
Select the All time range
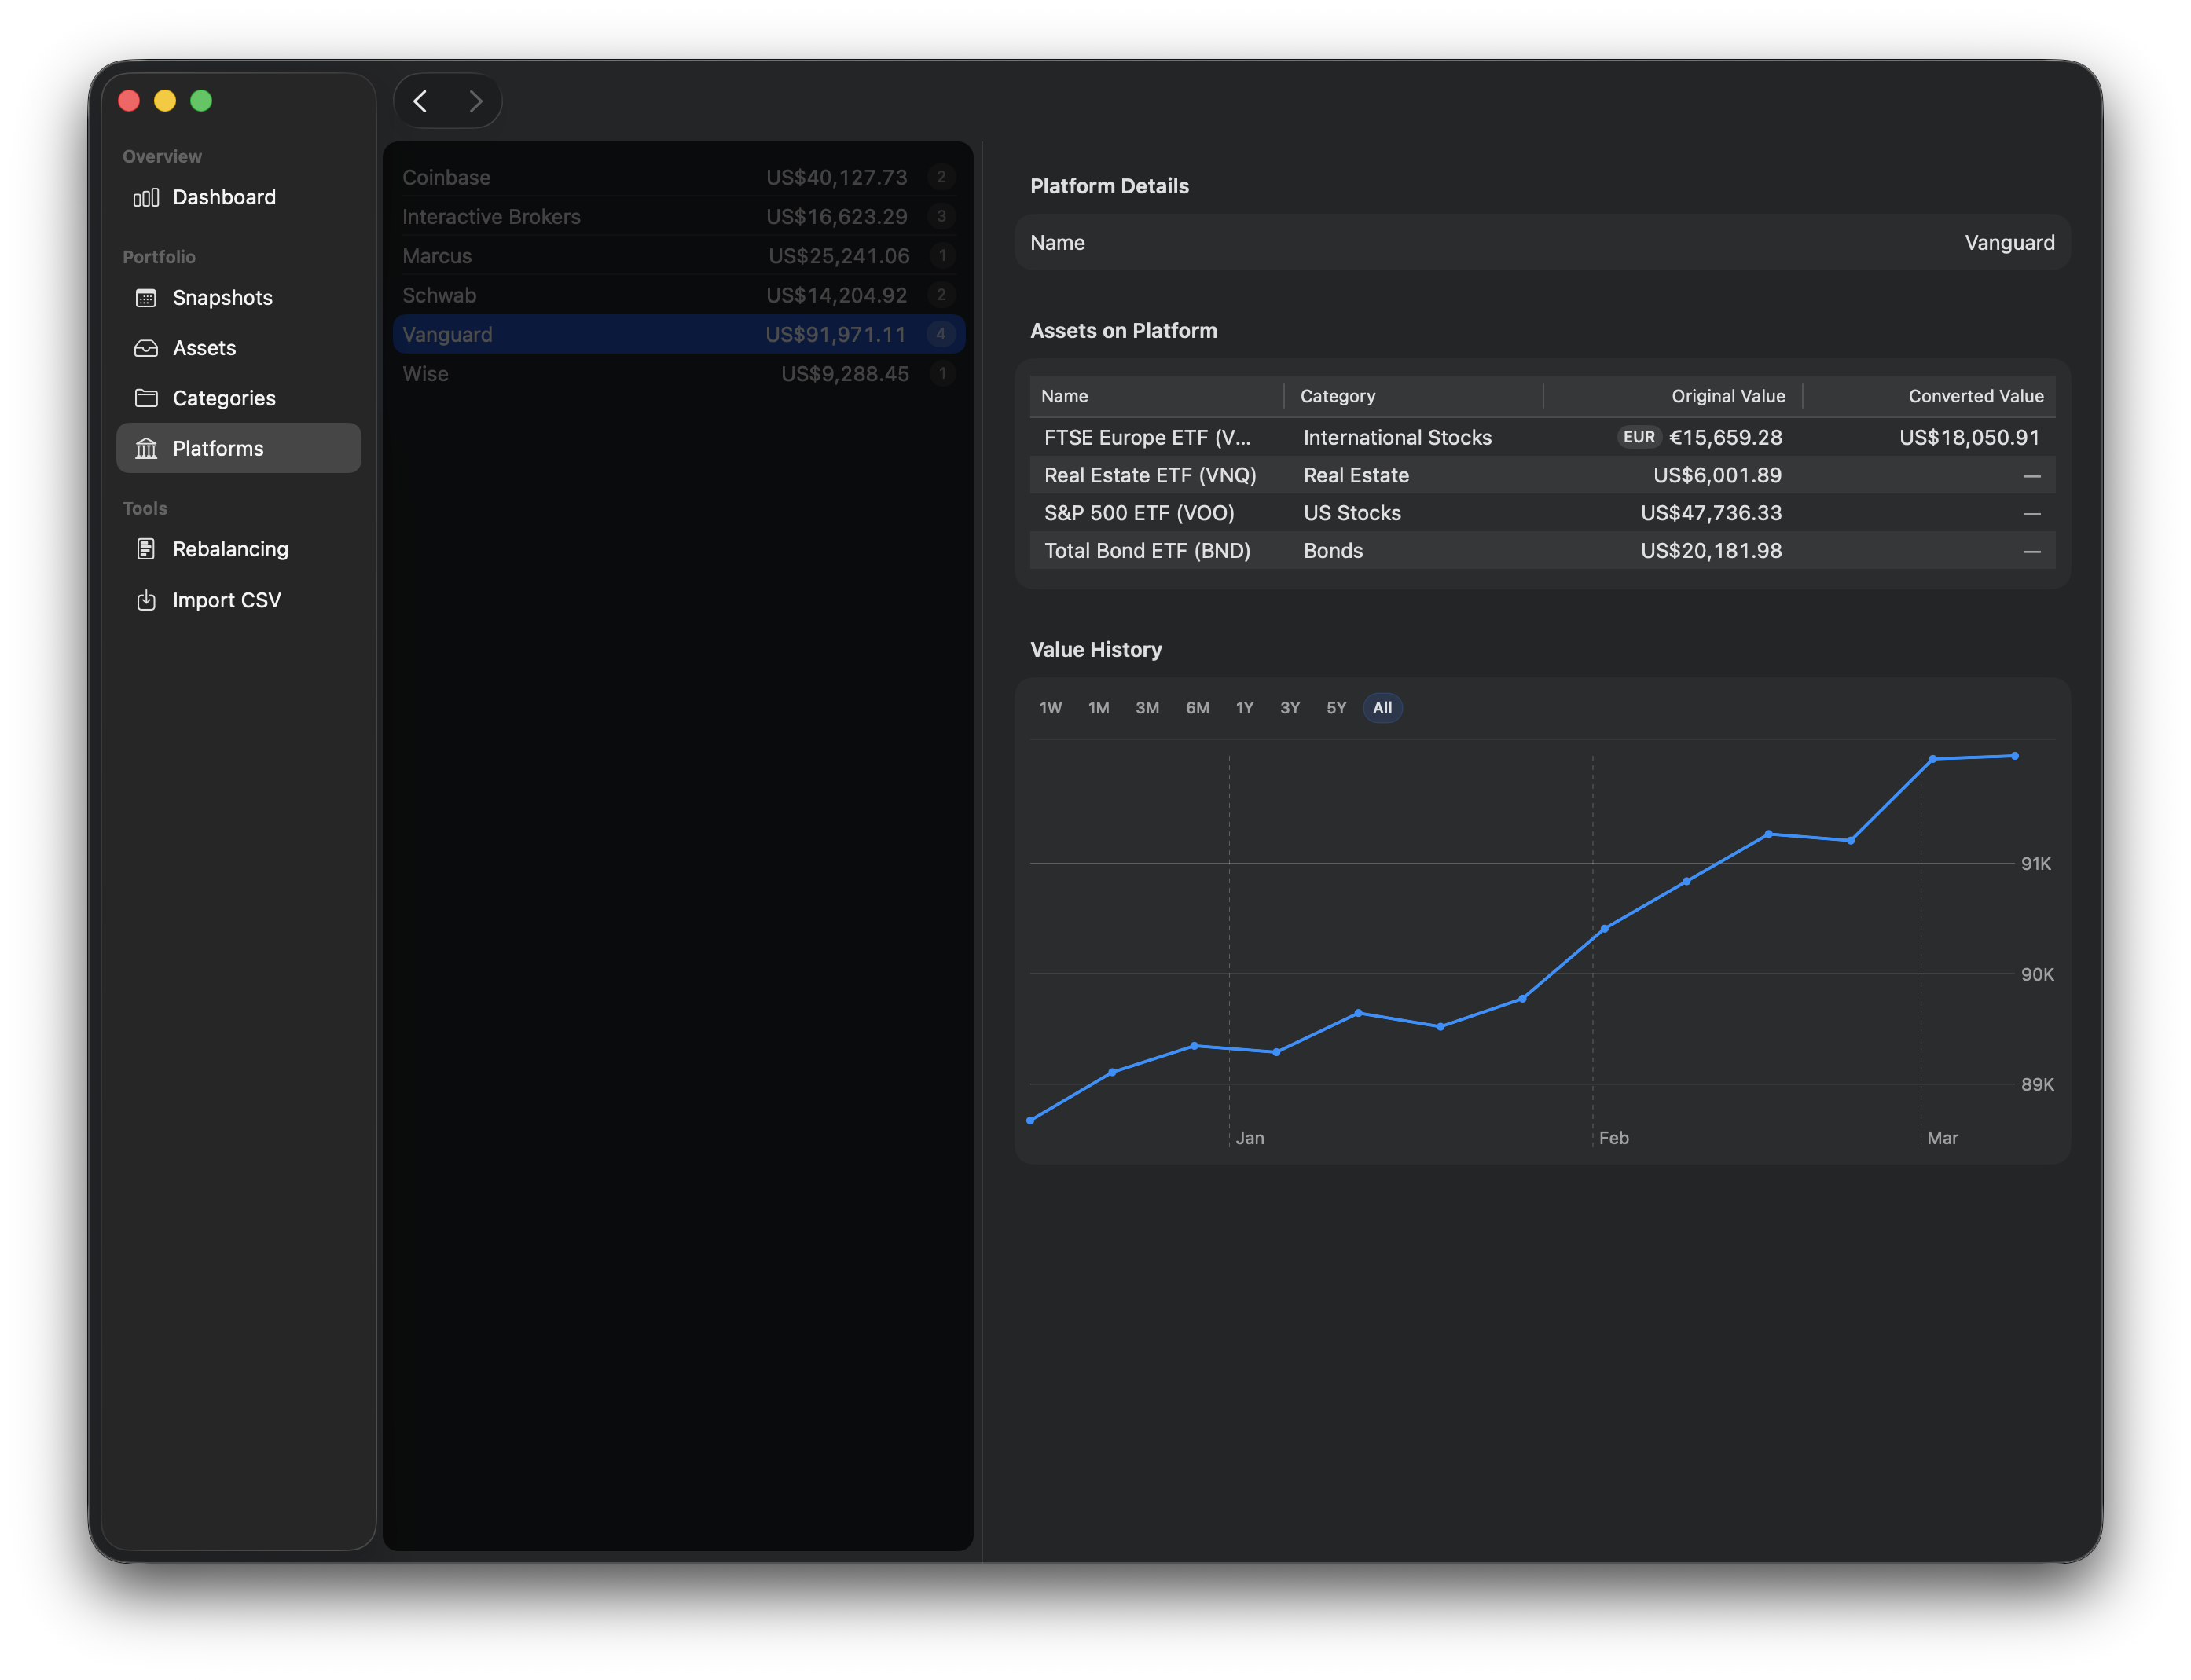(x=1382, y=708)
